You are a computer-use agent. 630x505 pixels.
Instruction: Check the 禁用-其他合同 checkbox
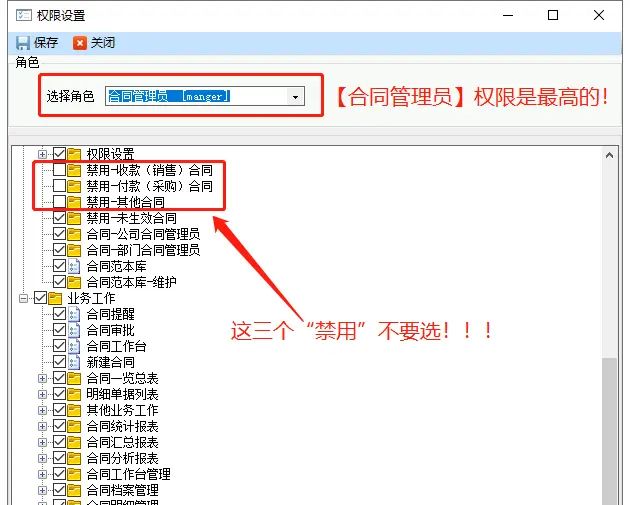(x=59, y=202)
